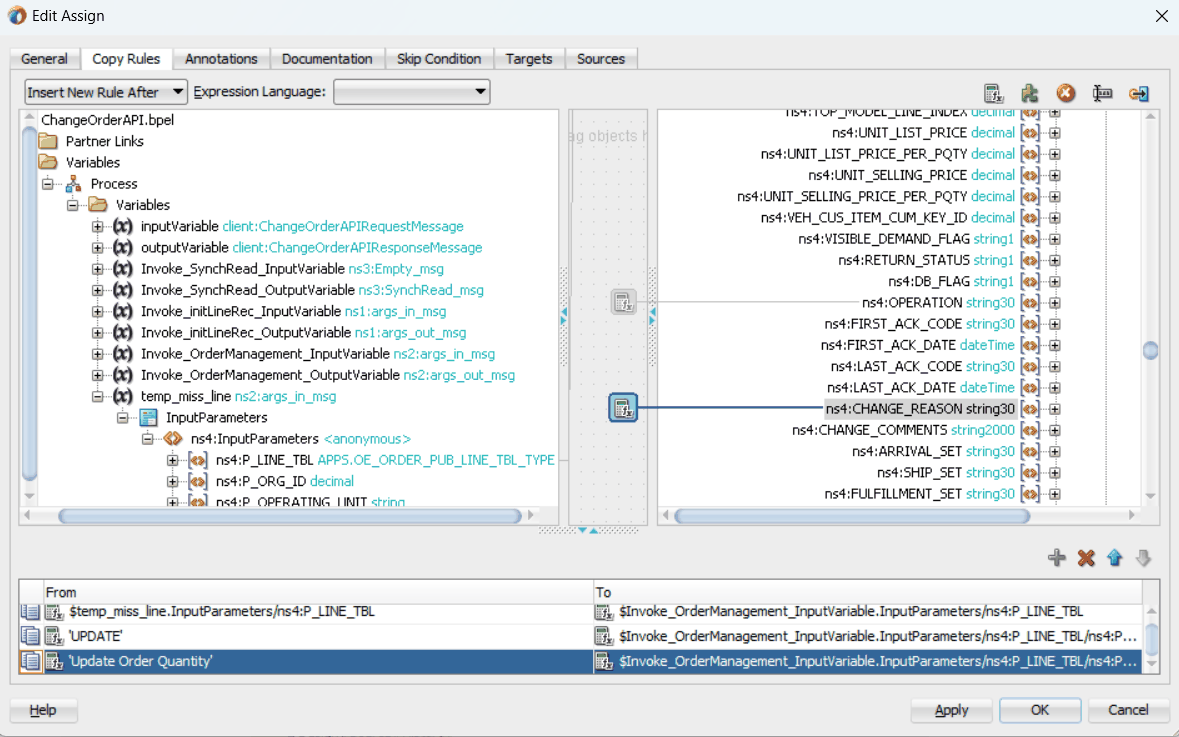Select the $temp_miss_line From rule row
The width and height of the screenshot is (1179, 737).
(319, 611)
